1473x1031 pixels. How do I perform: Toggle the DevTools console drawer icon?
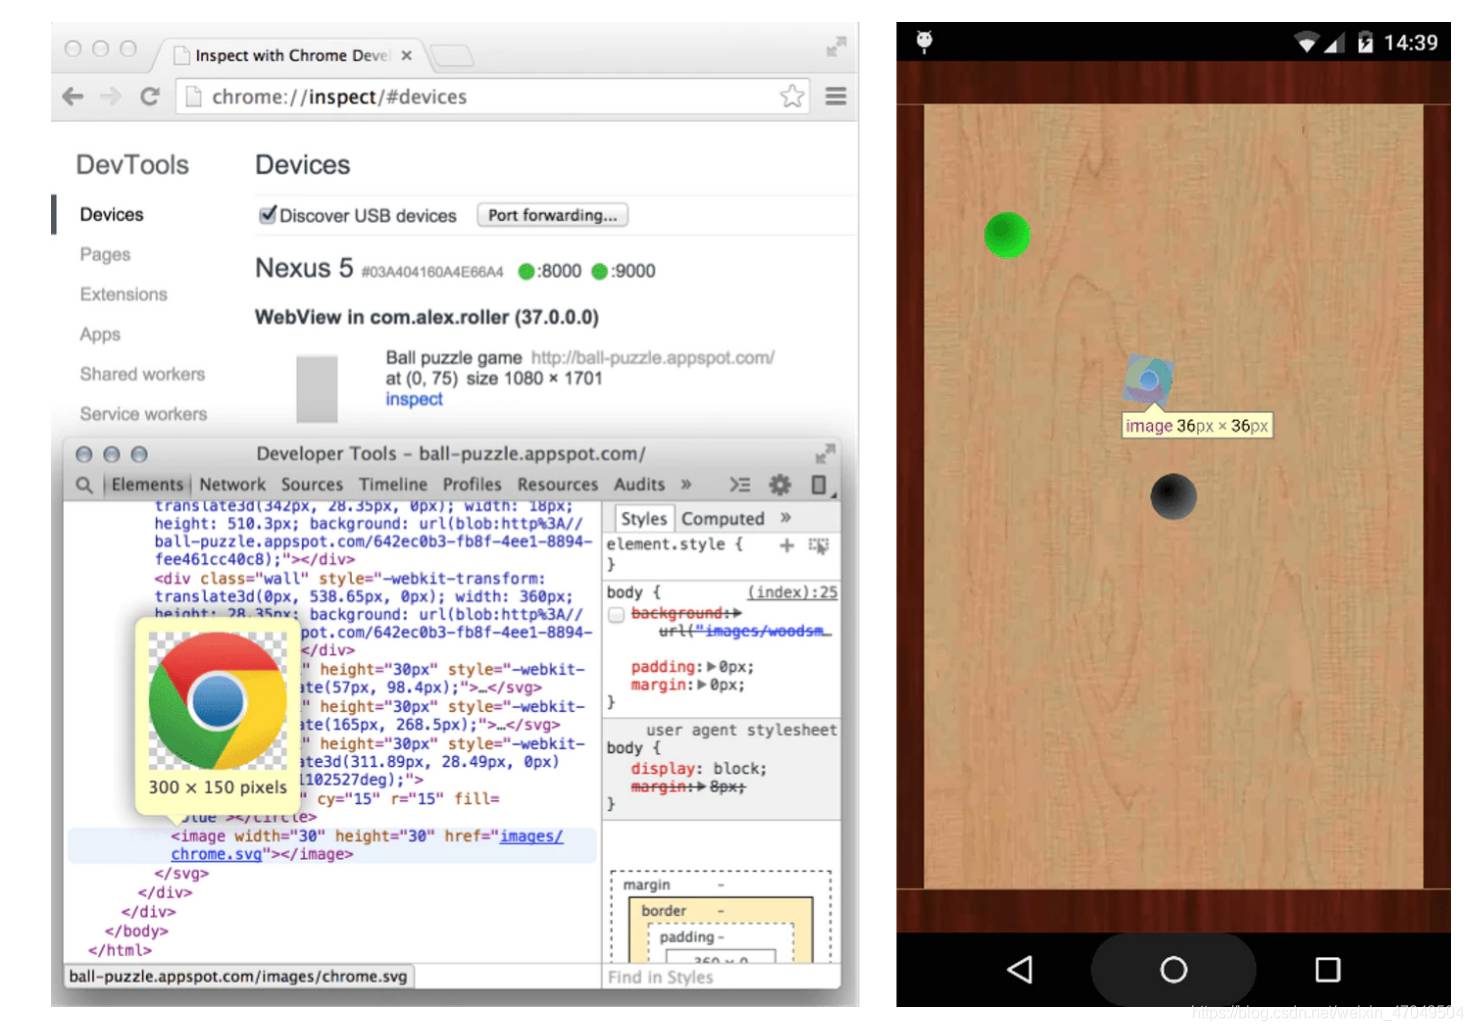tap(739, 485)
